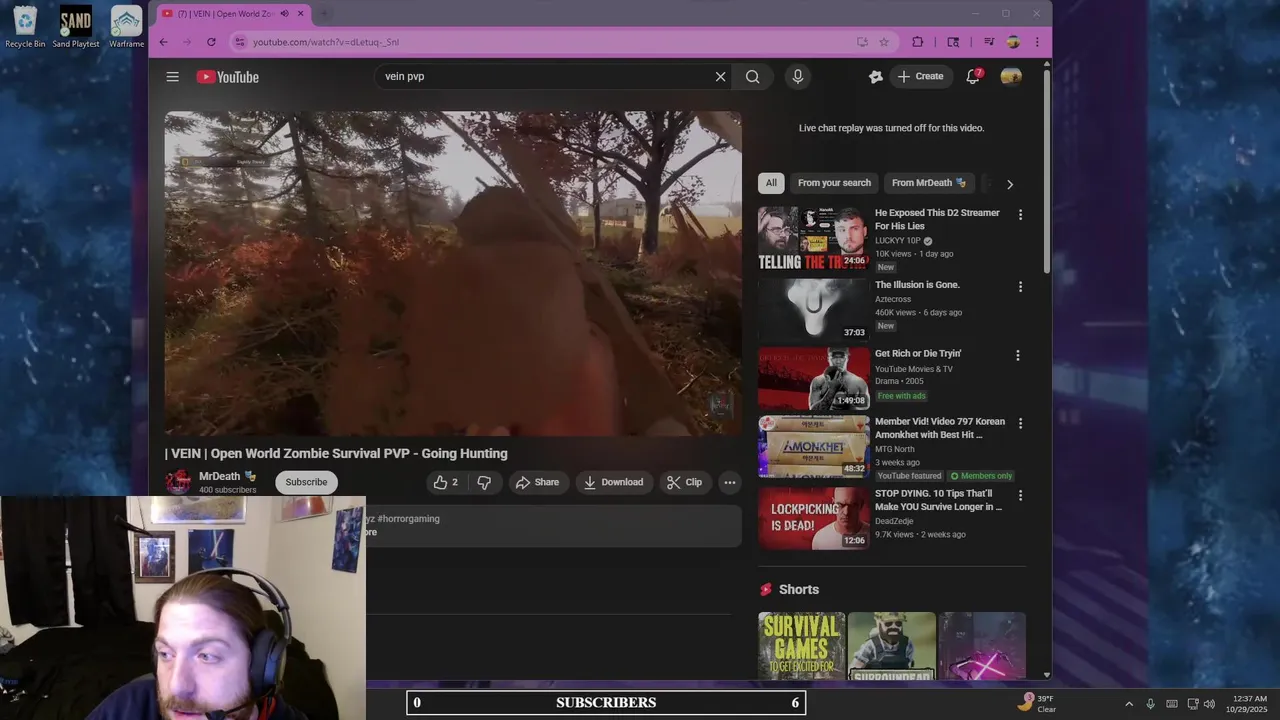Image resolution: width=1280 pixels, height=720 pixels.
Task: Open Sand Playtest desktop shortcut
Action: pos(76,27)
